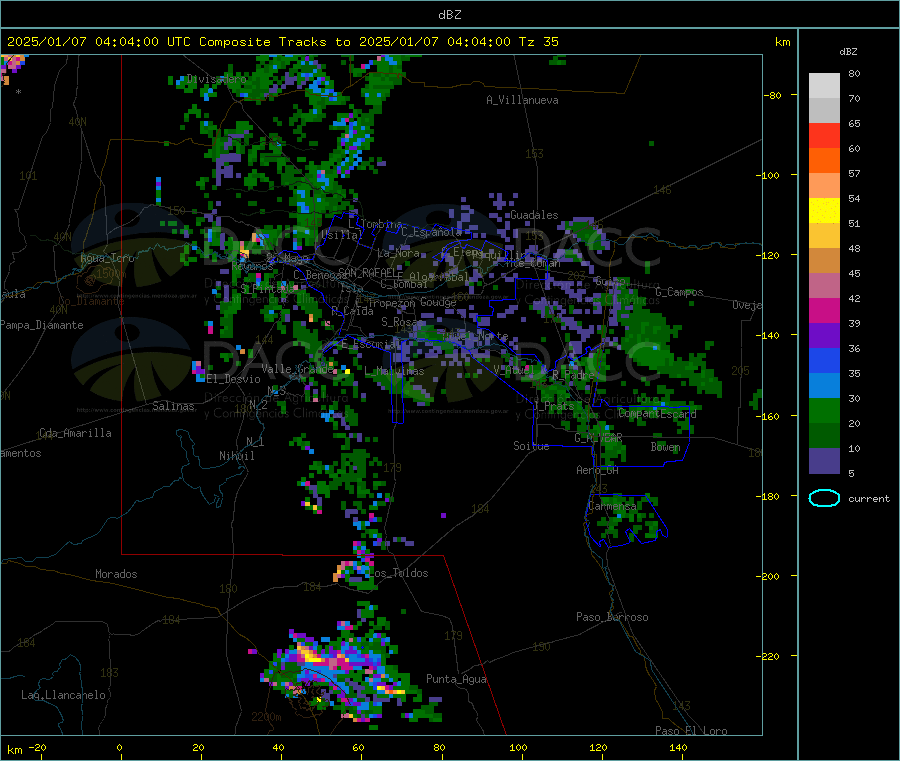Click the -80 km vertical axis tick
900x761 pixels.
[773, 95]
